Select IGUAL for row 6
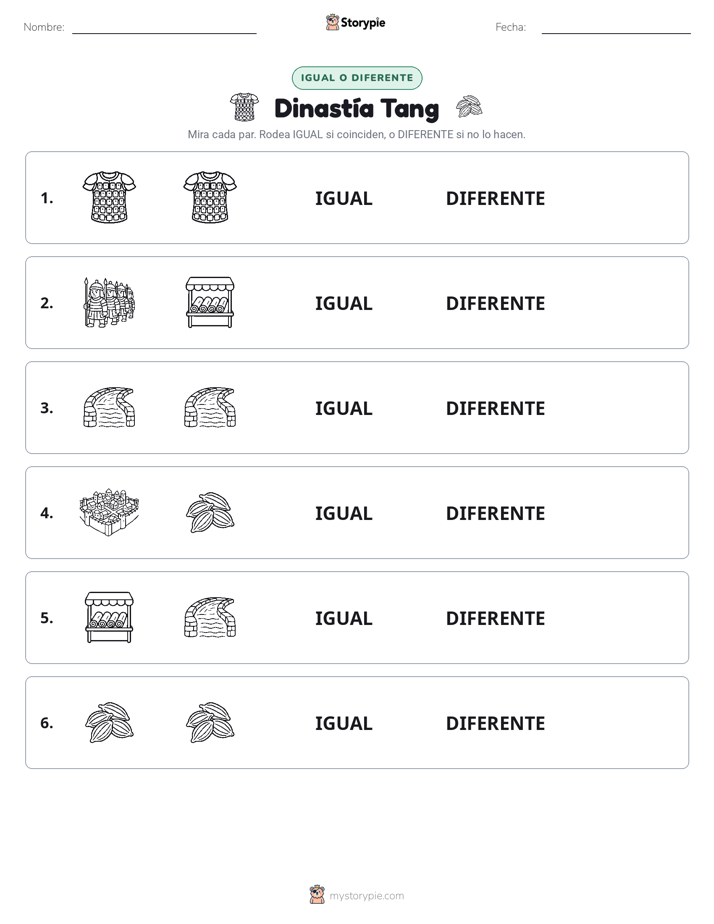The height and width of the screenshot is (924, 714). click(343, 723)
